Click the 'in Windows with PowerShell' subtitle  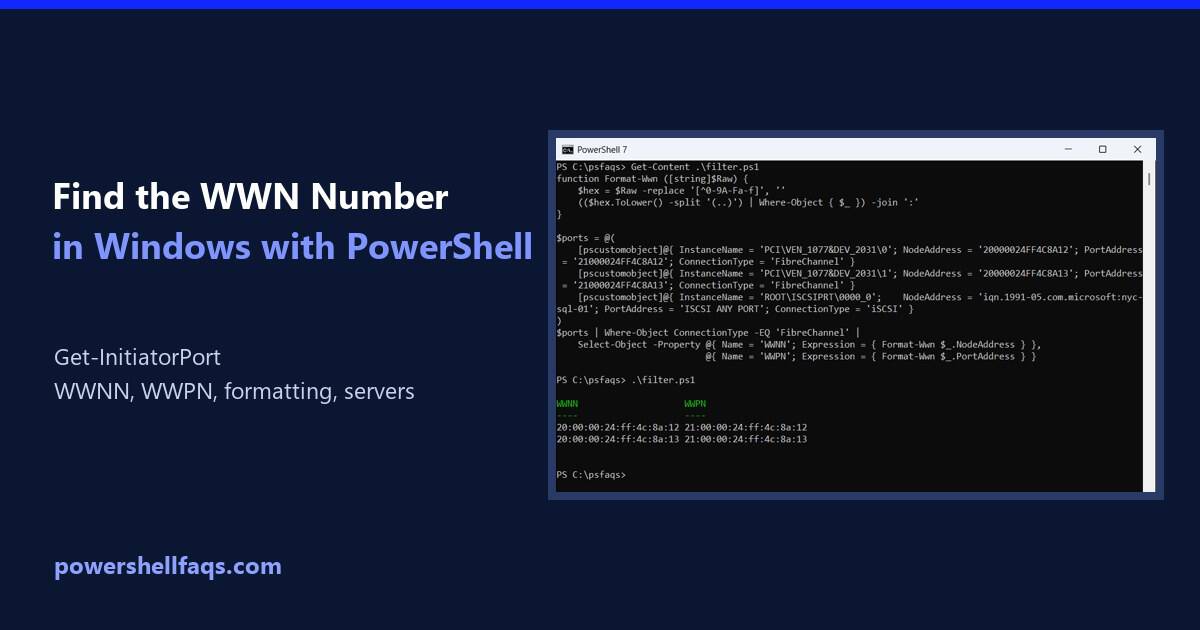point(293,245)
